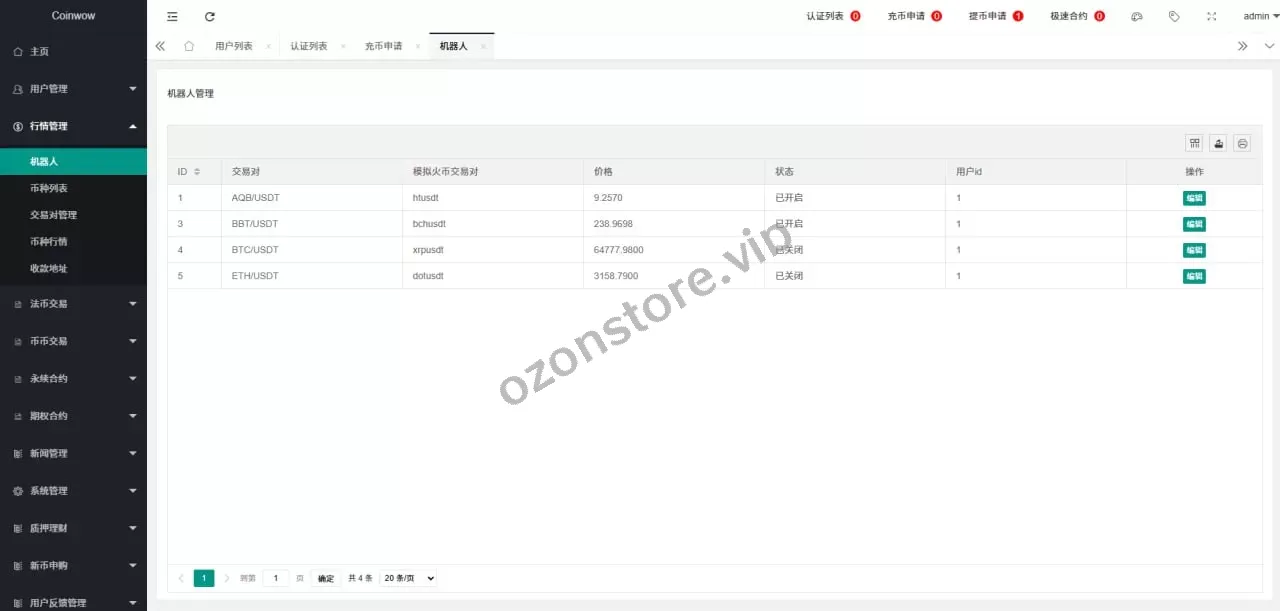Click the tag note icon in the header
The image size is (1280, 611).
click(x=1174, y=17)
